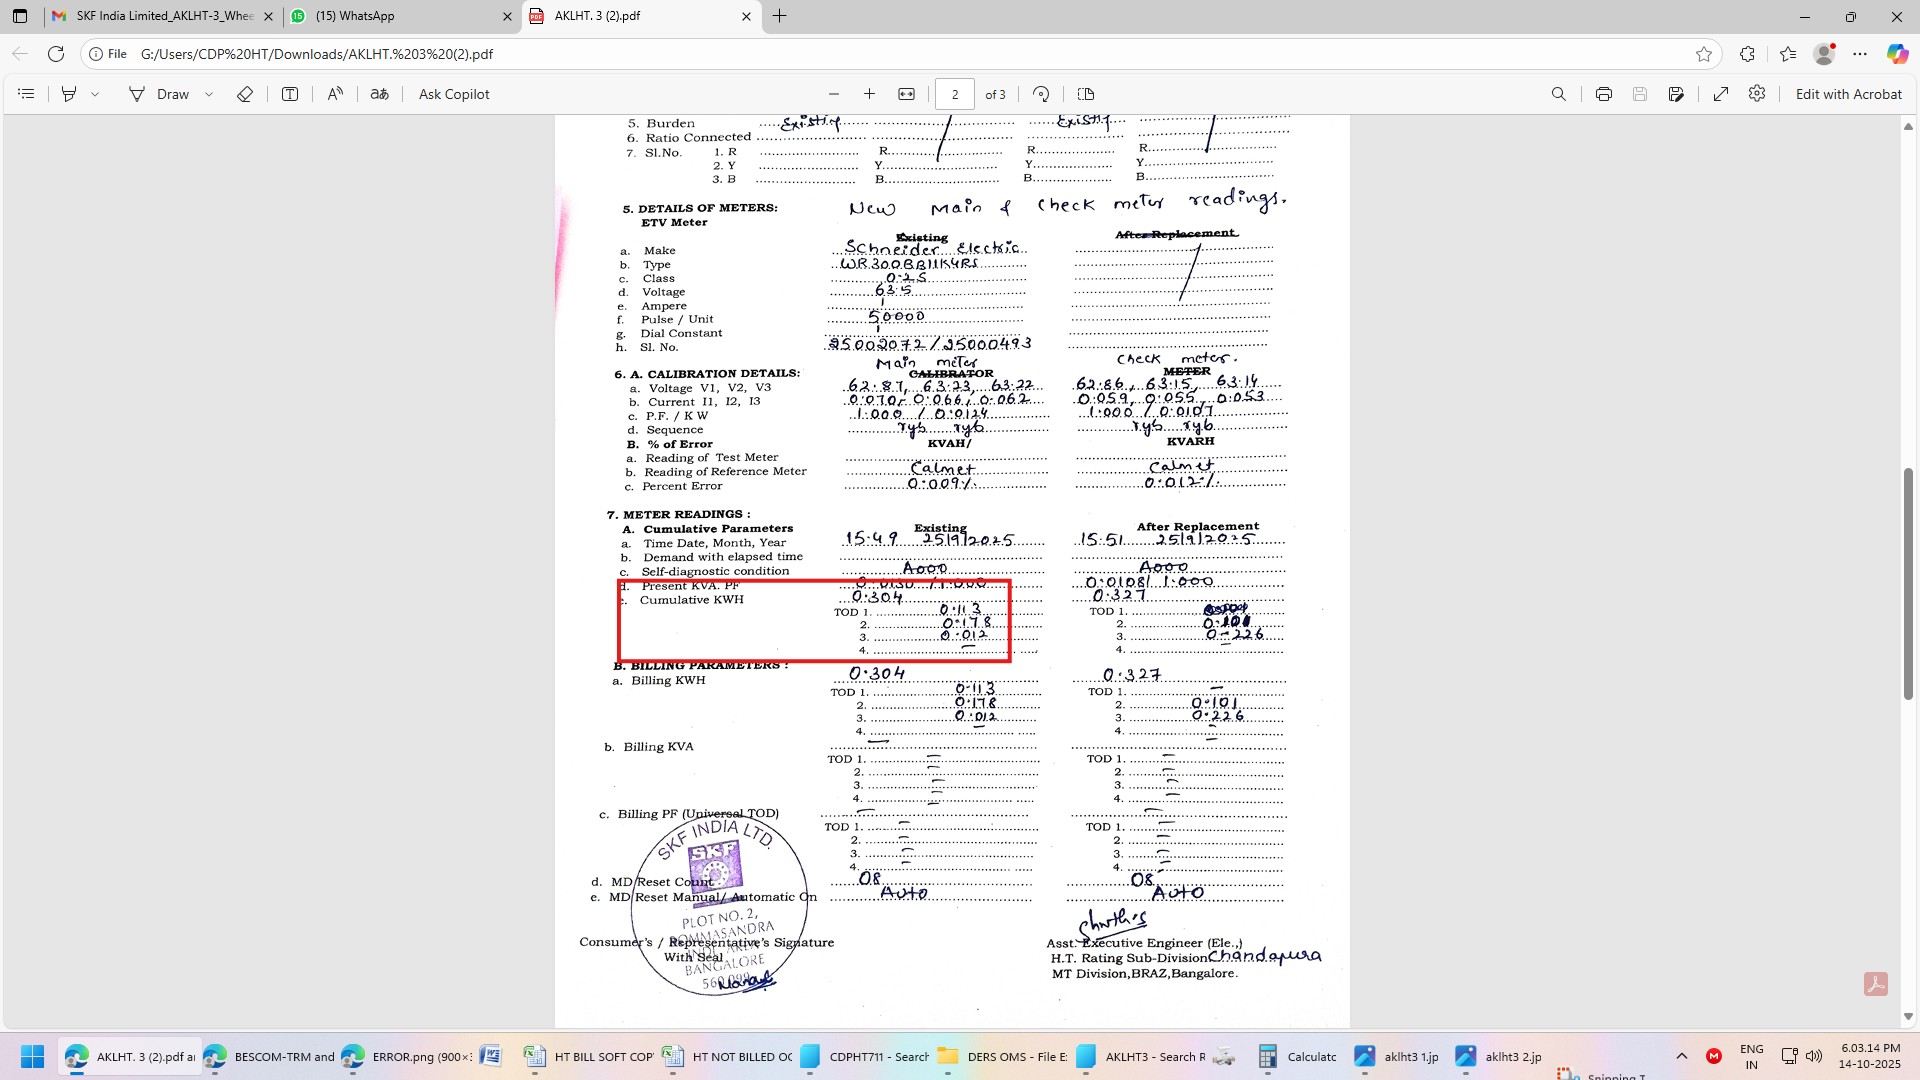Select the Erase tool

(x=245, y=94)
